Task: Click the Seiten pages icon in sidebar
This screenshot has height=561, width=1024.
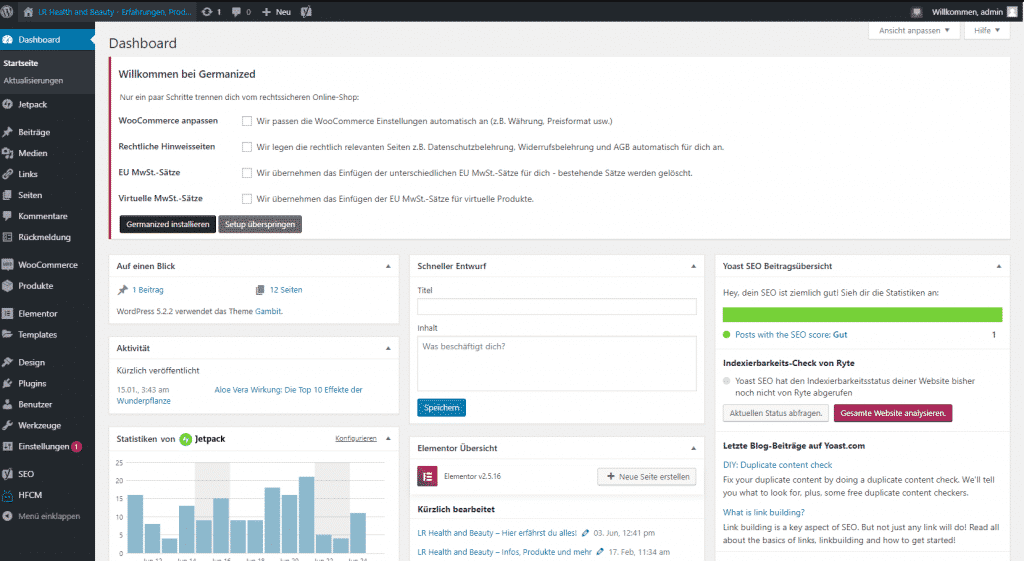Action: click(x=8, y=195)
